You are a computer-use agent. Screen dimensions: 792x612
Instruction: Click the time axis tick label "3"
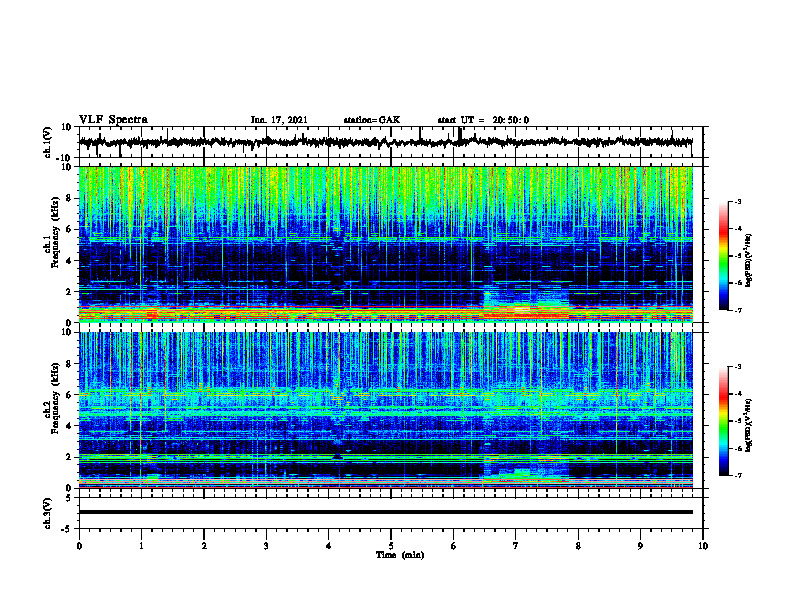[266, 546]
